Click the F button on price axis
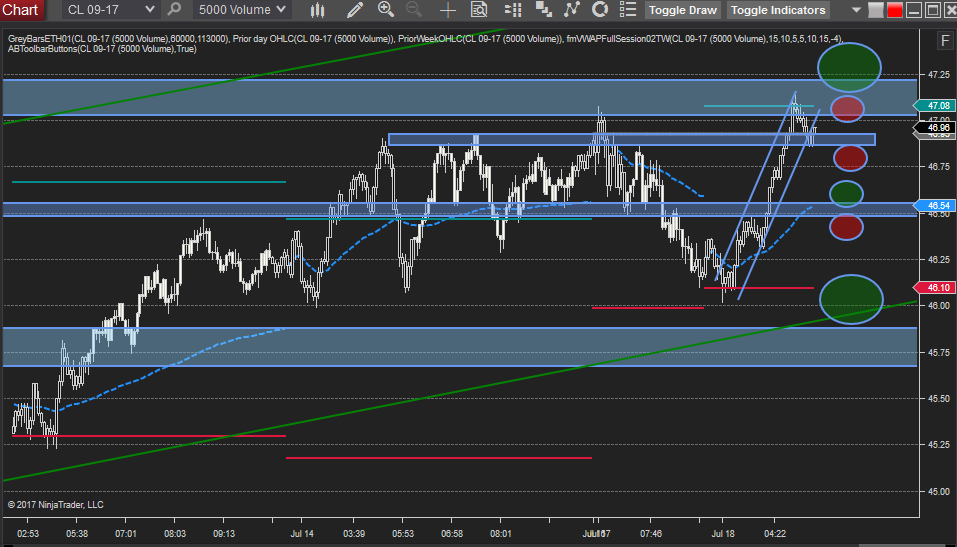The image size is (957, 547). (945, 41)
